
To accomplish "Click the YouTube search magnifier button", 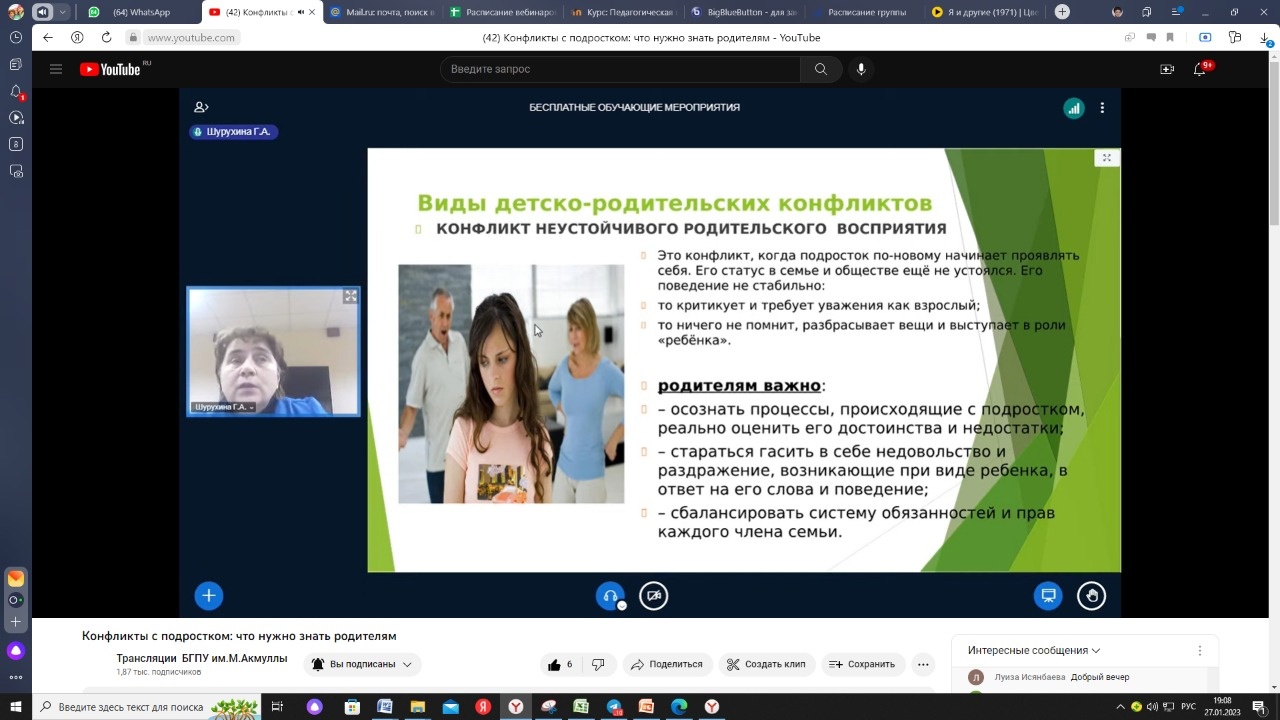I will 820,69.
